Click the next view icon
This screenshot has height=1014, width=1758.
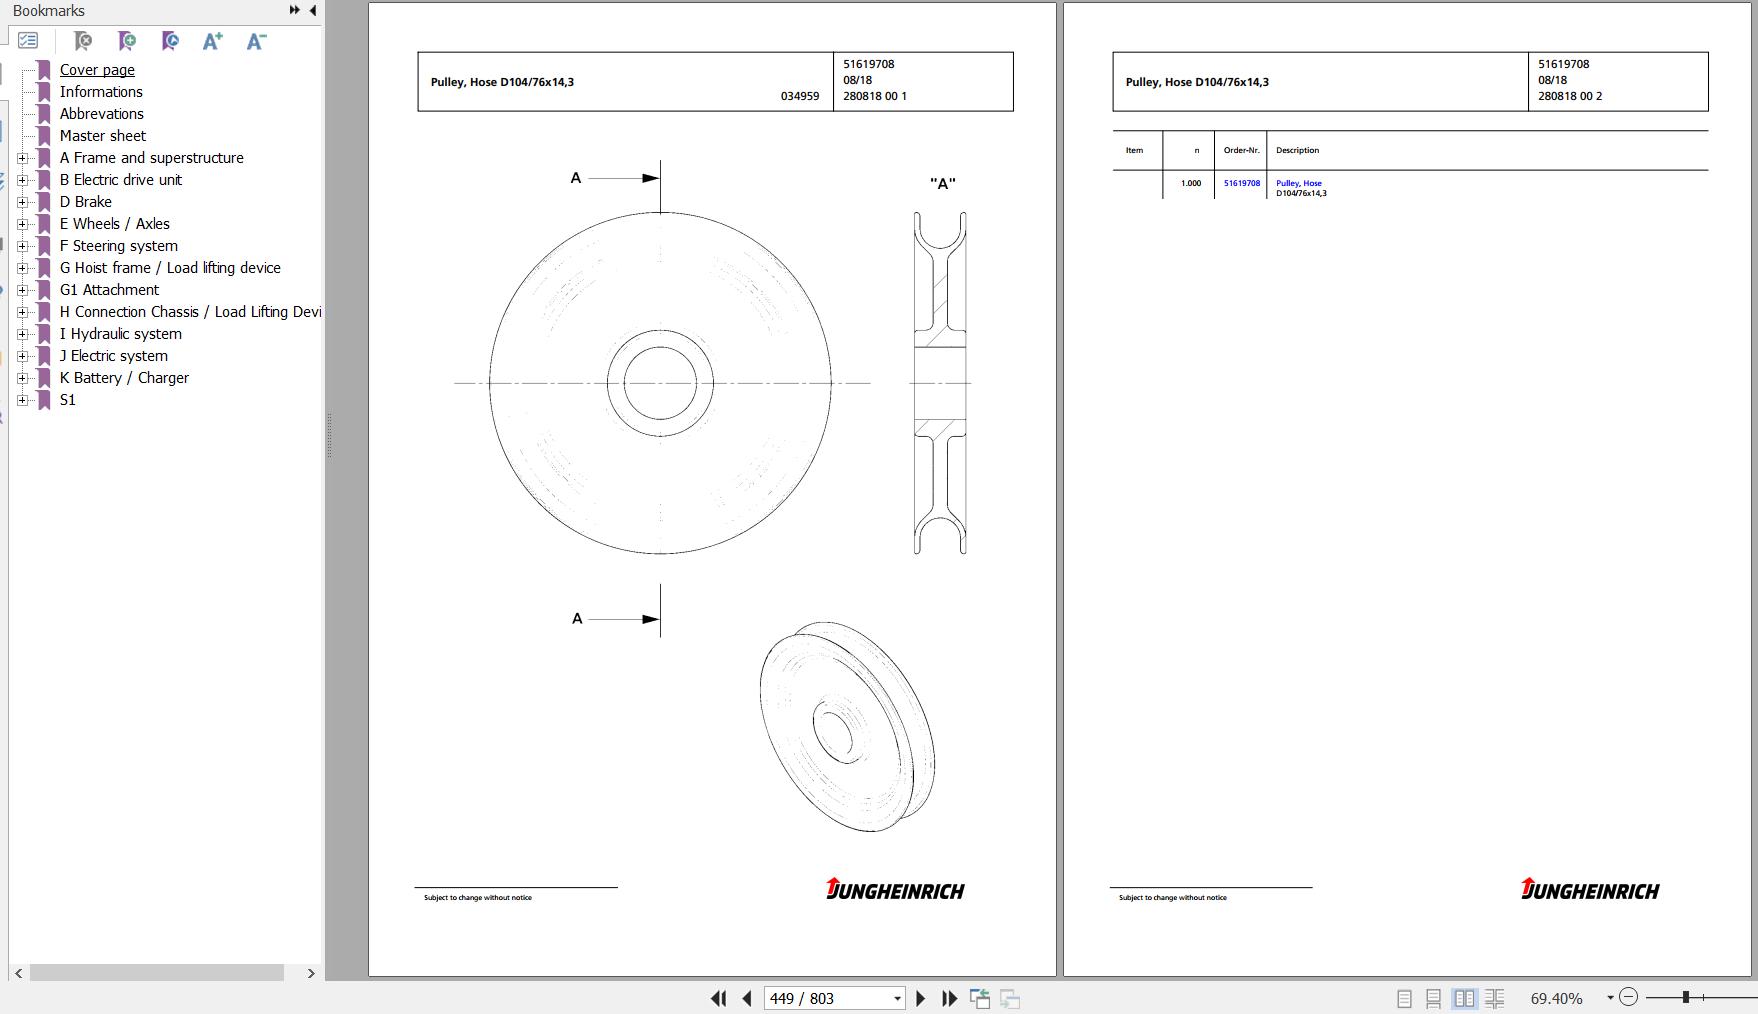pos(1010,998)
